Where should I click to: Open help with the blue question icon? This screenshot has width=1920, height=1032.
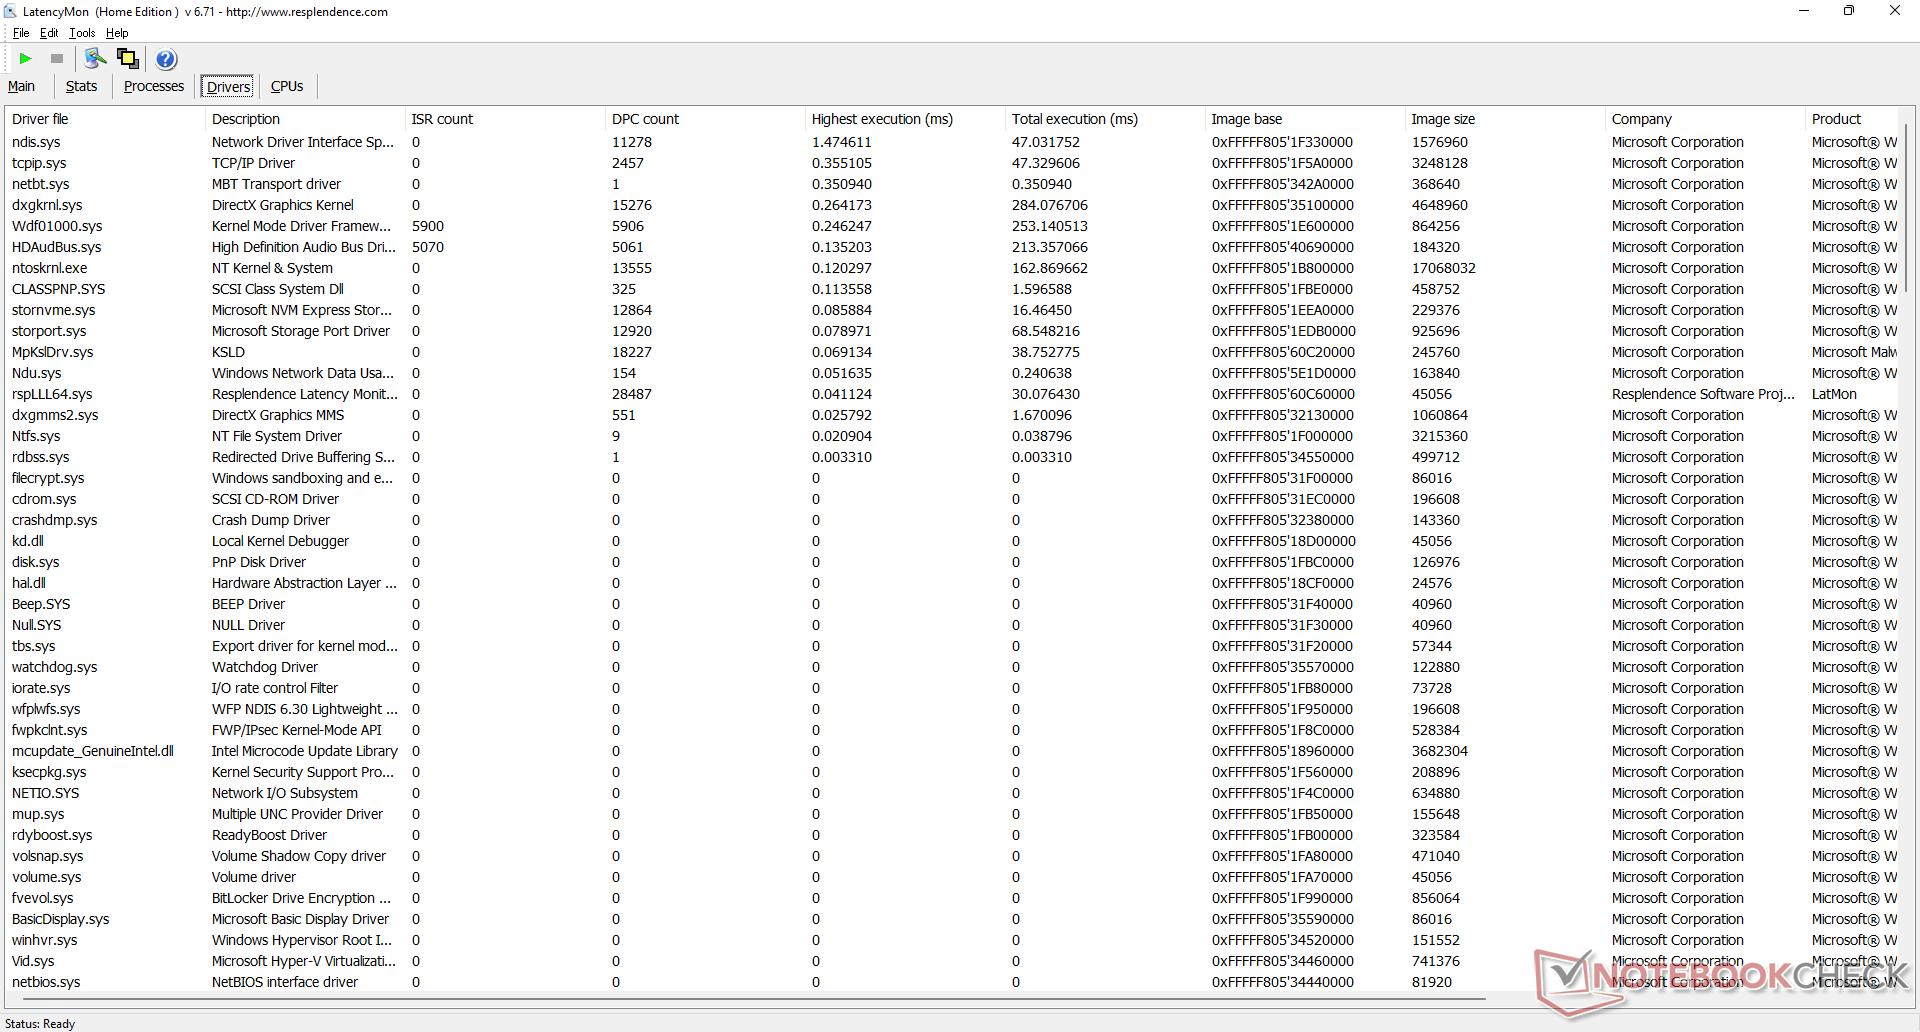point(166,59)
